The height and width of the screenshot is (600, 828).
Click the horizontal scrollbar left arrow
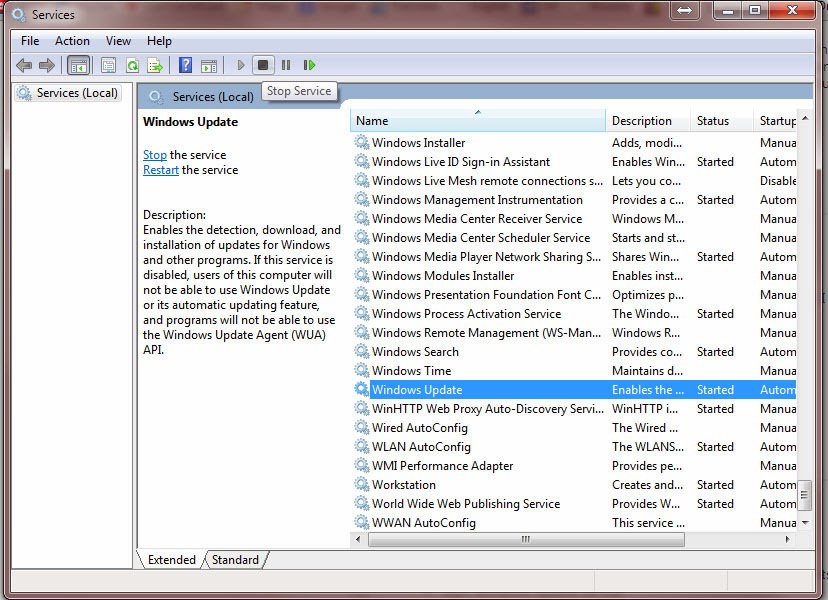[x=359, y=539]
